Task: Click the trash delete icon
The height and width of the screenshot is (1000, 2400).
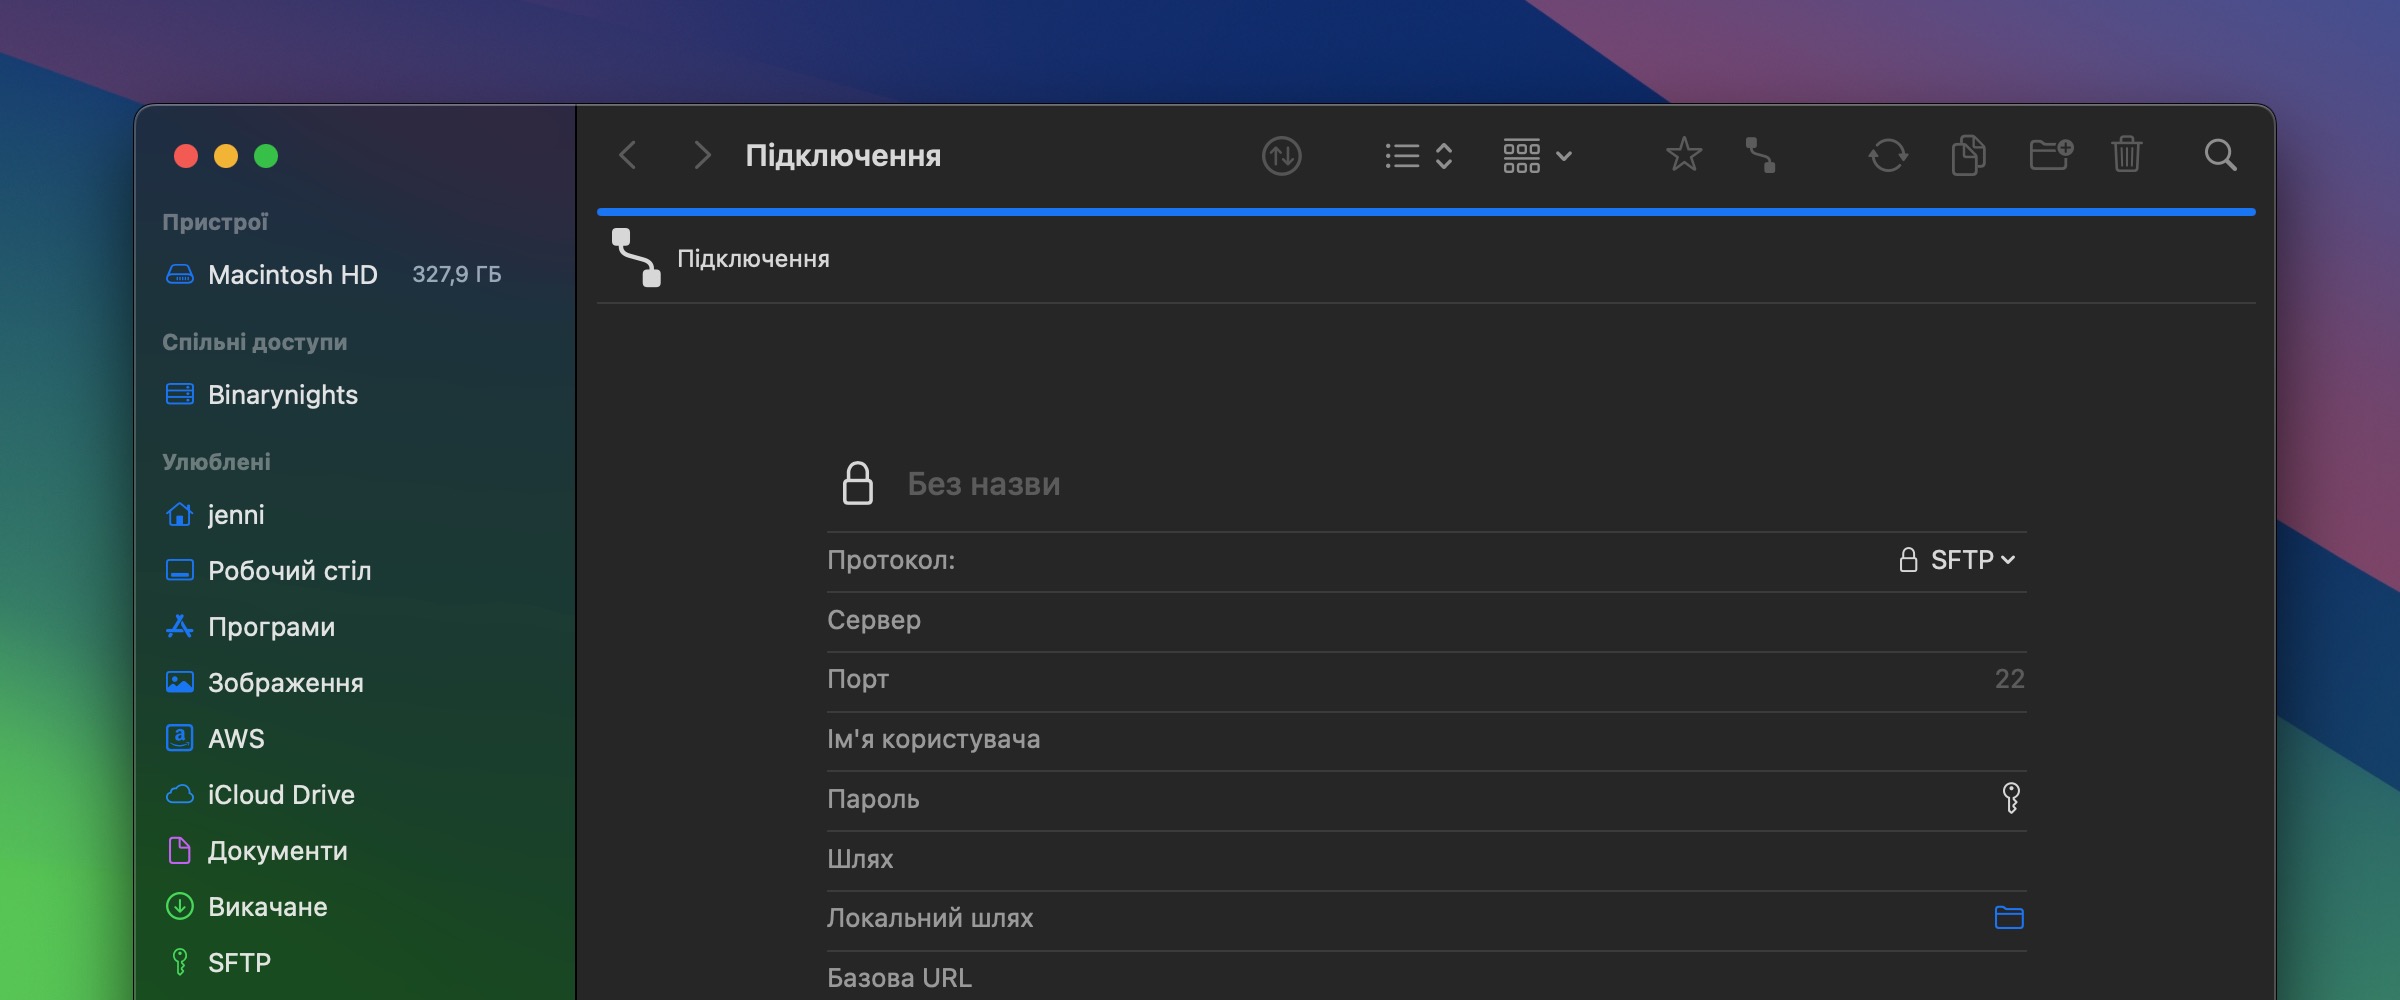Action: pos(2126,155)
